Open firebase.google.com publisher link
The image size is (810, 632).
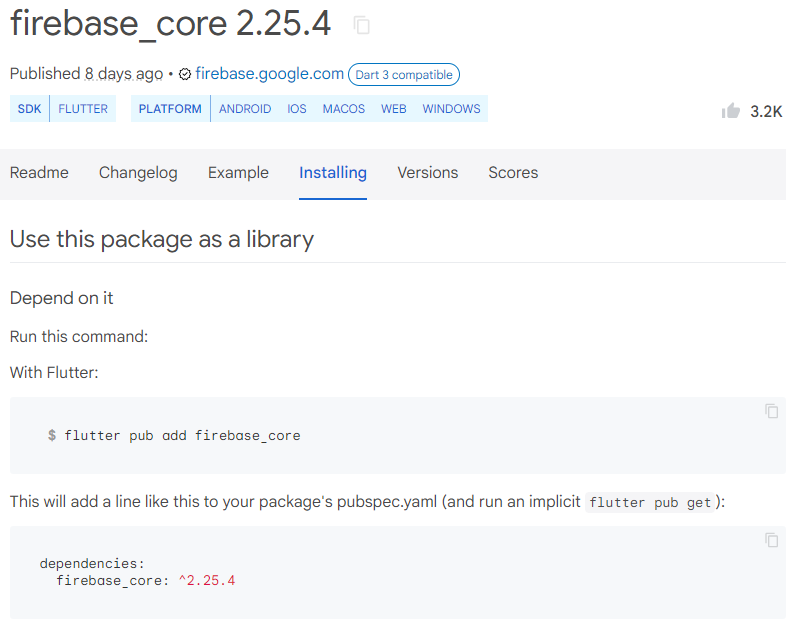269,74
